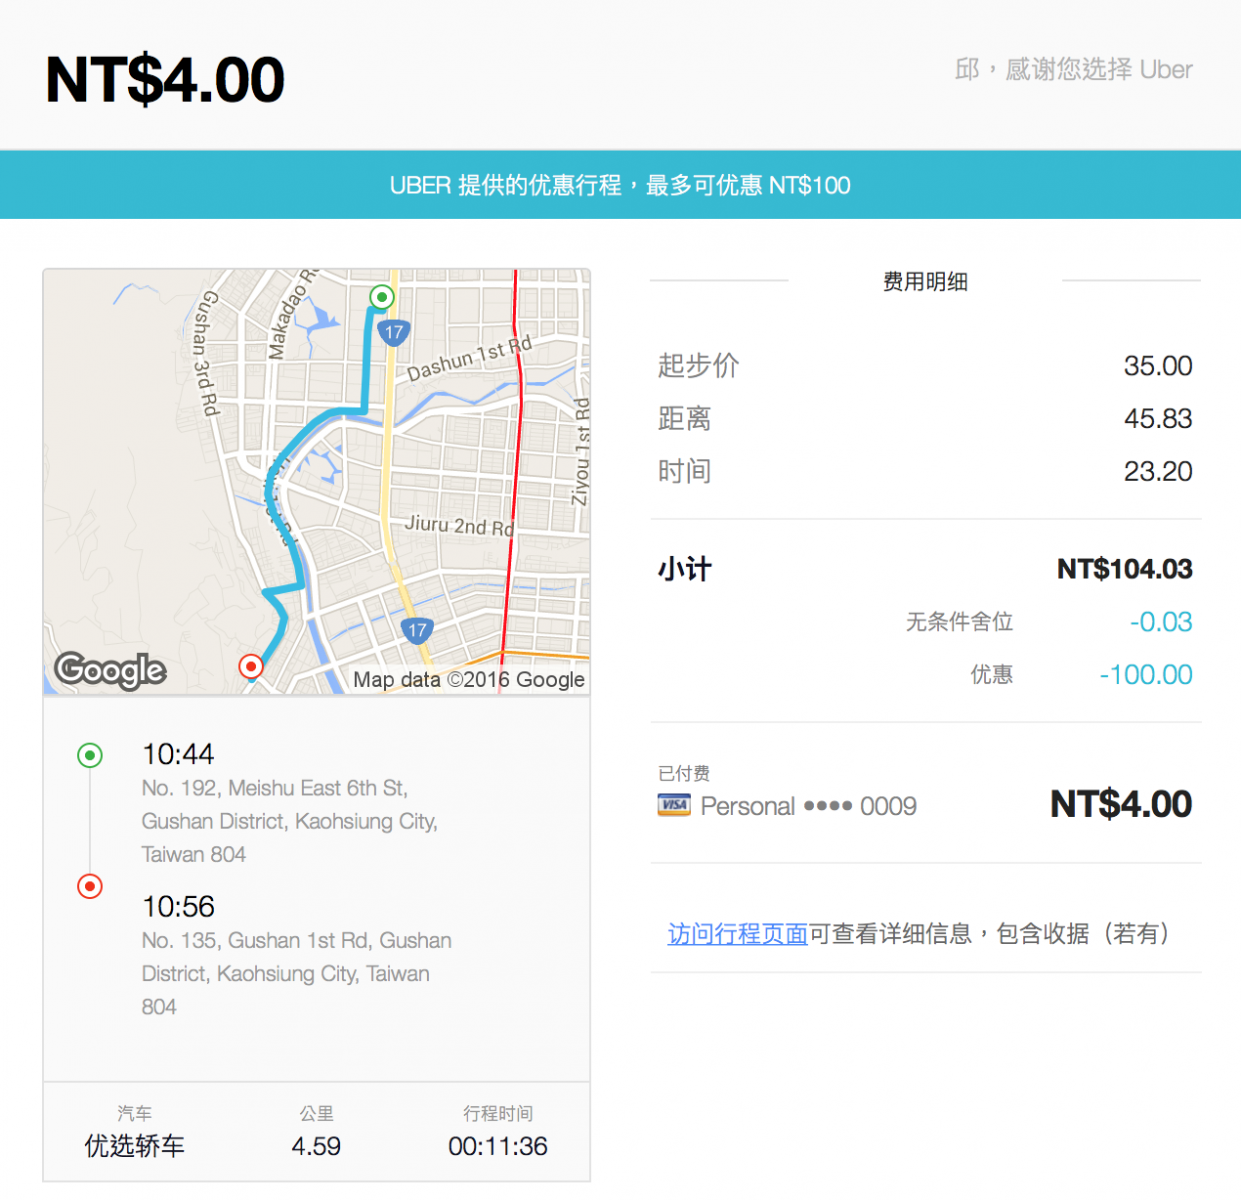Click the large NT$4.00 header total
The image size is (1241, 1200).
pyautogui.click(x=165, y=79)
